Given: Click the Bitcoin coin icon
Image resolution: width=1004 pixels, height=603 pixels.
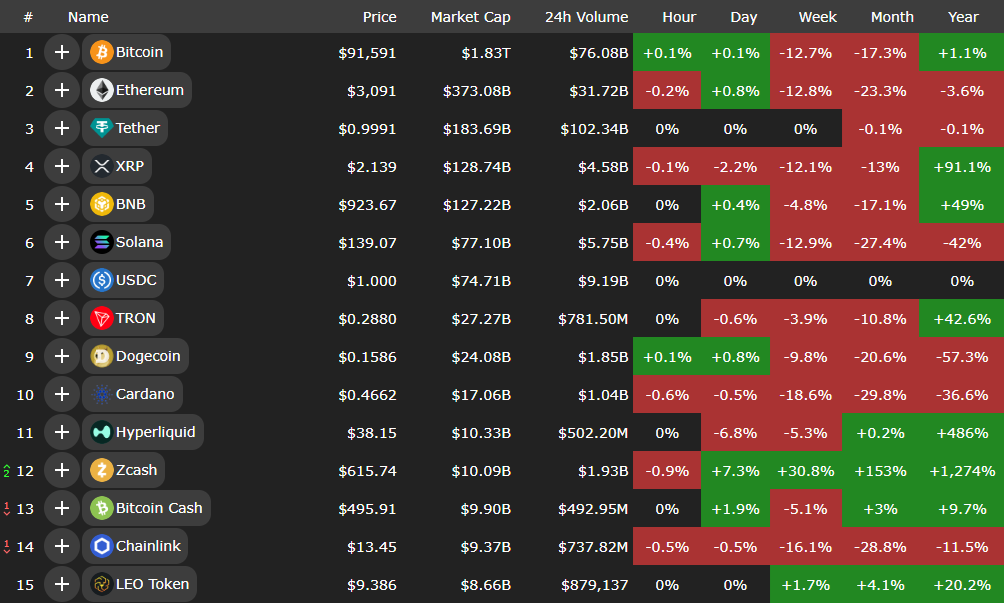Looking at the screenshot, I should click(101, 52).
